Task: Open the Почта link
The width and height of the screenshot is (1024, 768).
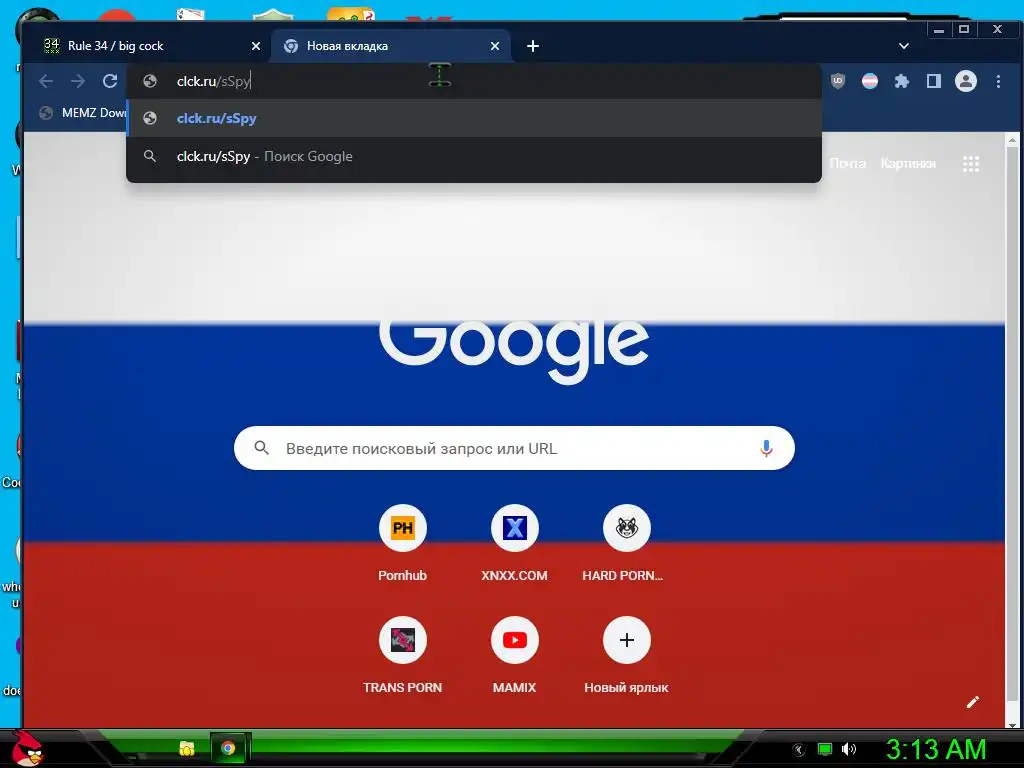Action: 847,163
